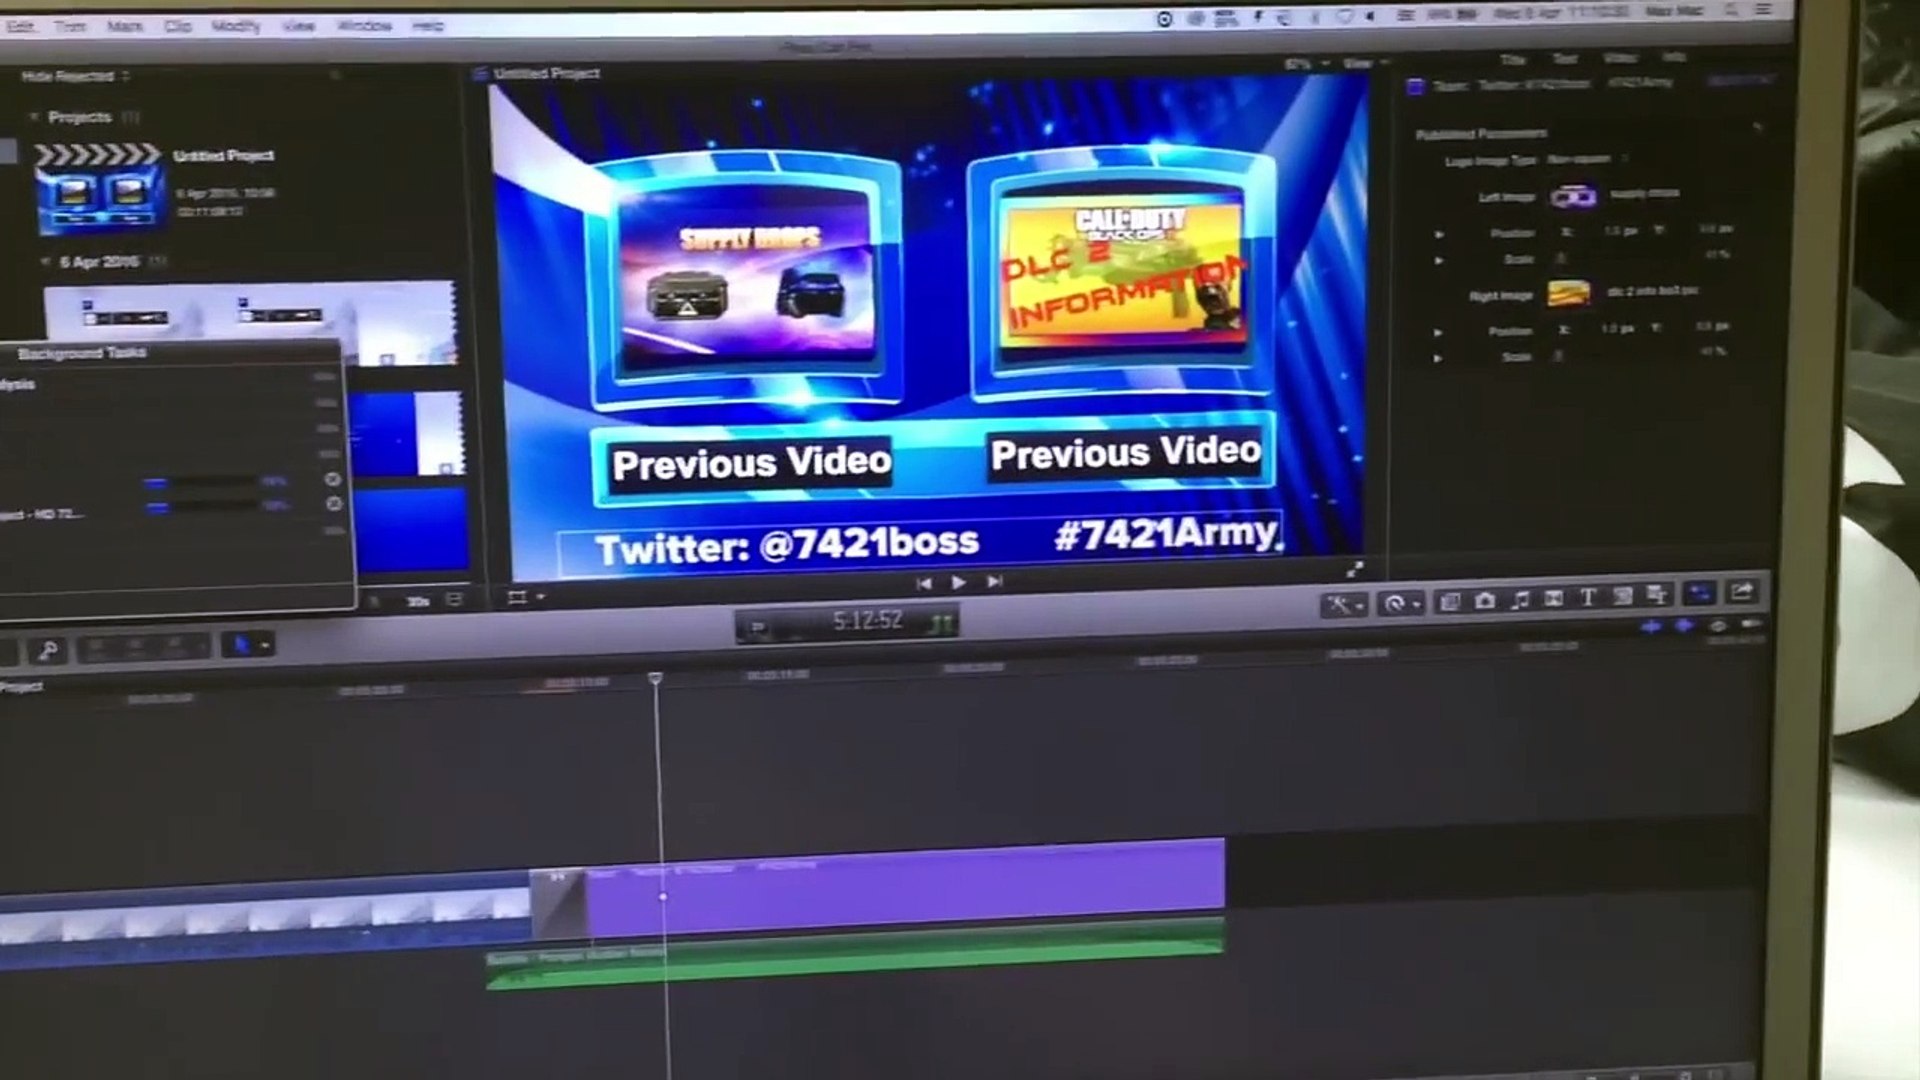1920x1080 pixels.
Task: Jump to previous edit in viewer
Action: pos(924,583)
